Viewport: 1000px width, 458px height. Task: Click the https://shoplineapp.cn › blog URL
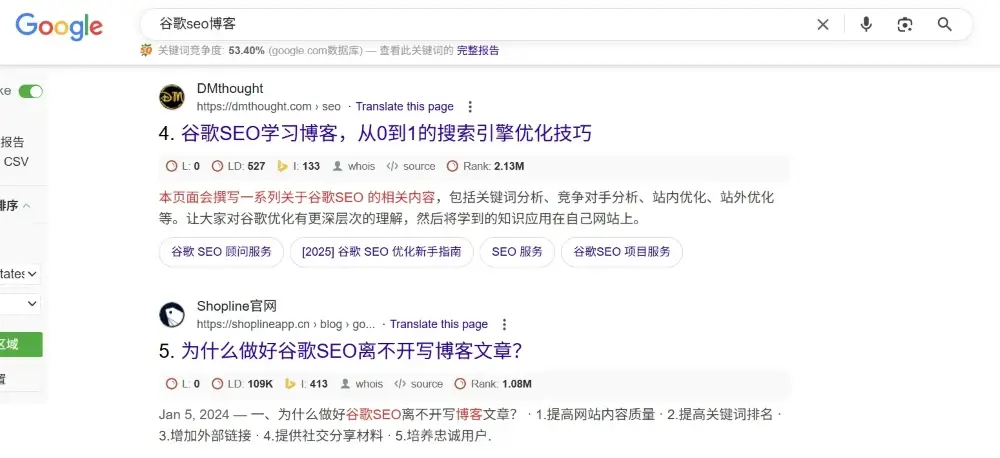click(286, 324)
